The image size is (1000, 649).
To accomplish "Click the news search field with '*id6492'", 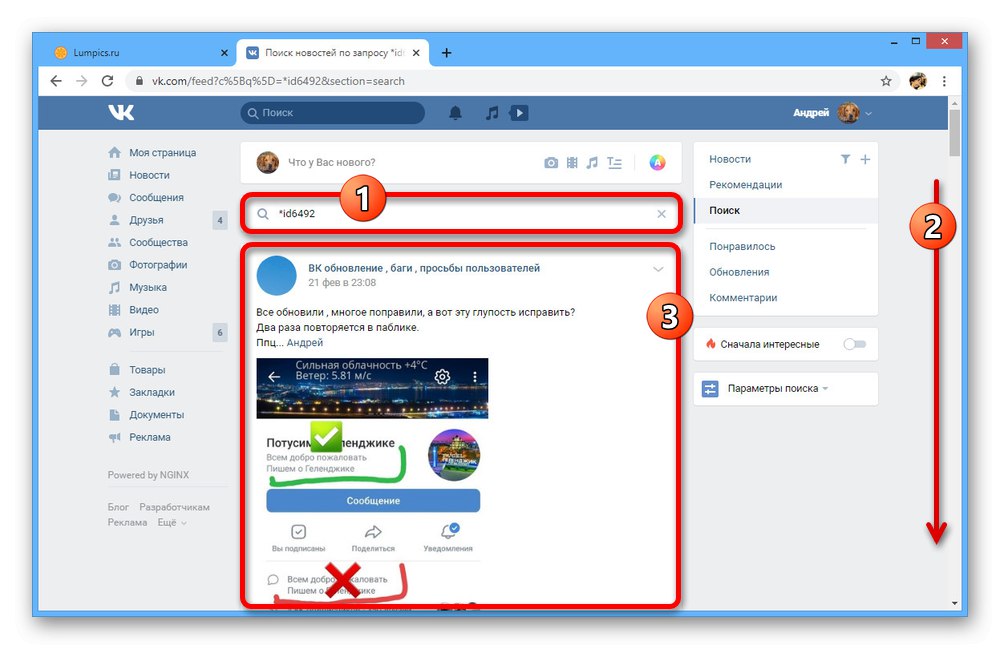I will (x=460, y=214).
